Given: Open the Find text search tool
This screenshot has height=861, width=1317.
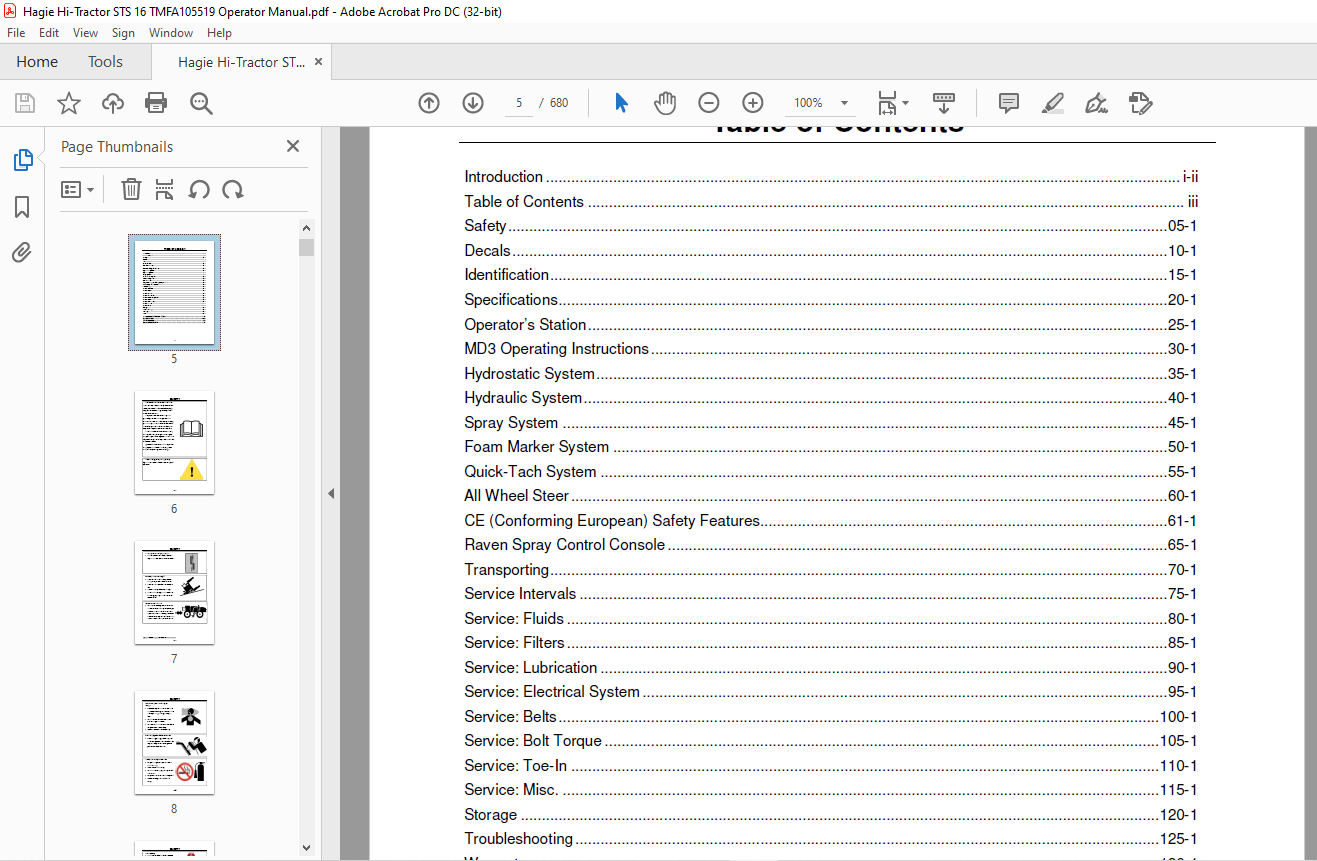Looking at the screenshot, I should coord(201,103).
